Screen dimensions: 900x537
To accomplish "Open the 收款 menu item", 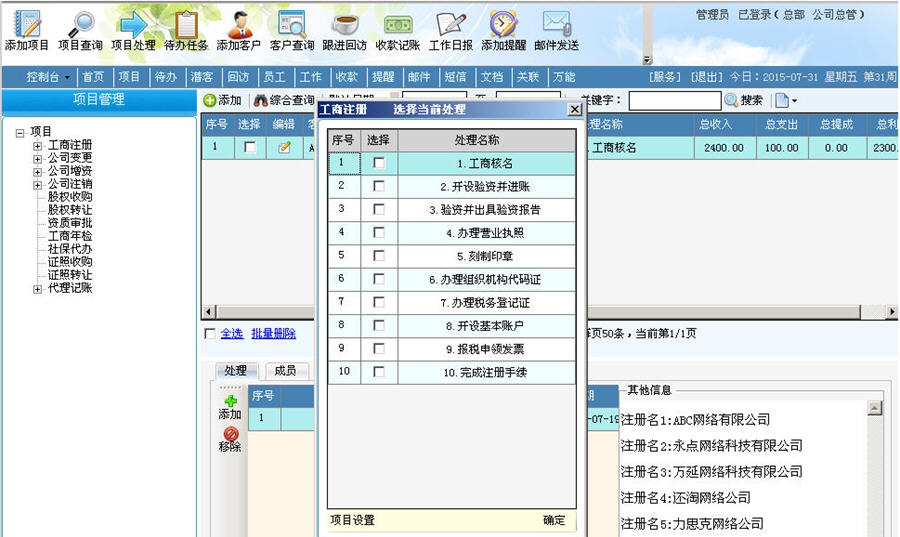I will tap(347, 77).
